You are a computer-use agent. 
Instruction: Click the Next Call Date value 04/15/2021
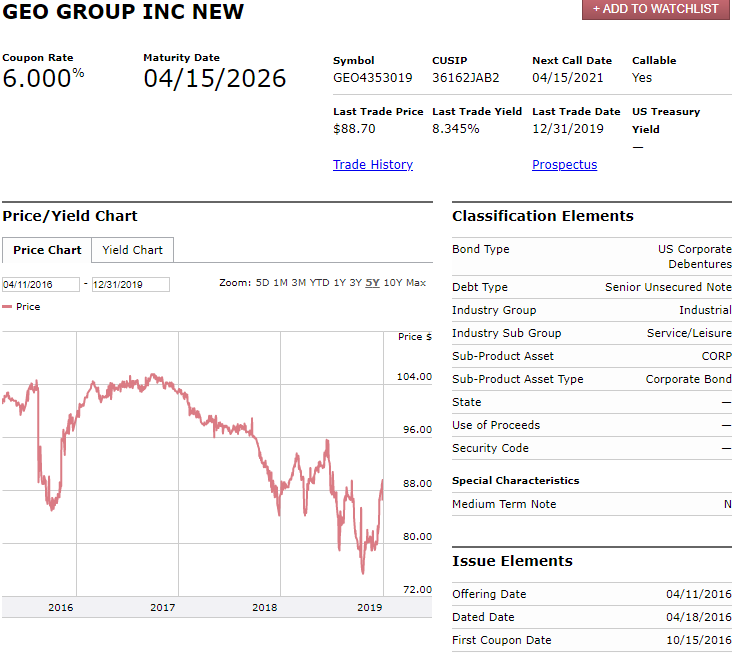click(x=568, y=78)
